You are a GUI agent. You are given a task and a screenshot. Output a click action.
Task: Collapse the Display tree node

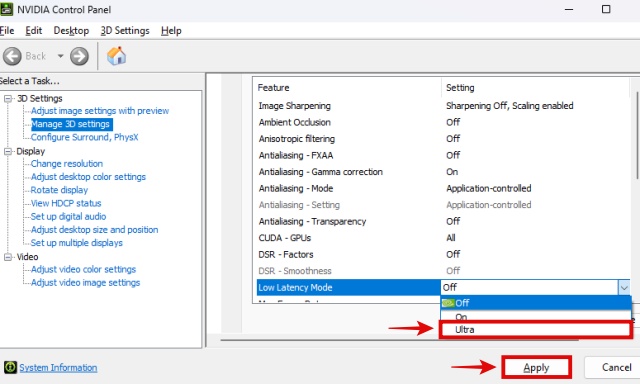click(x=8, y=151)
